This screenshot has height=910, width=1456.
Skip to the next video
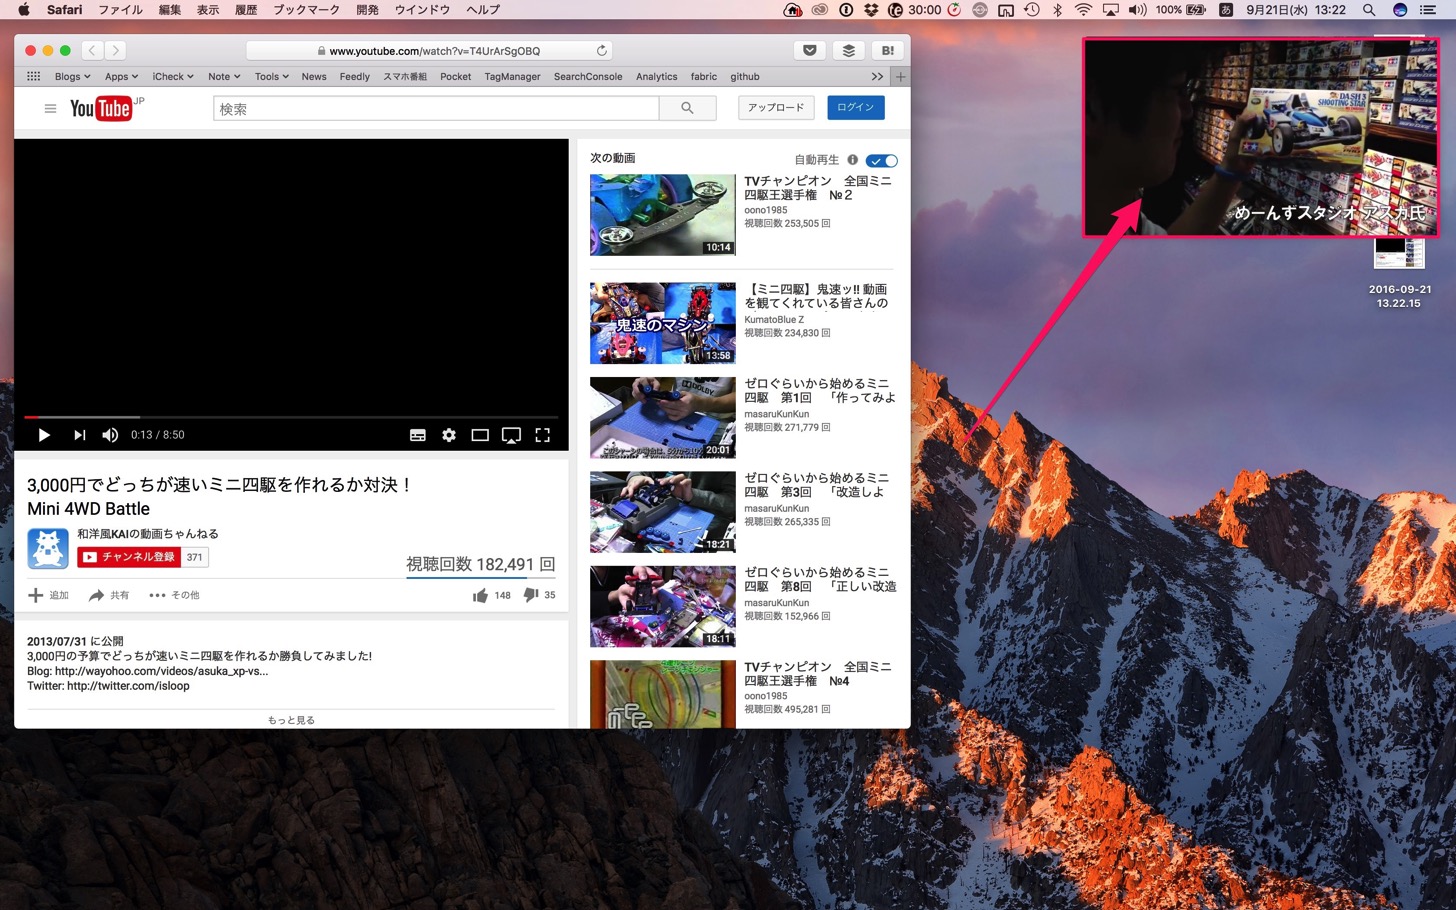point(79,435)
